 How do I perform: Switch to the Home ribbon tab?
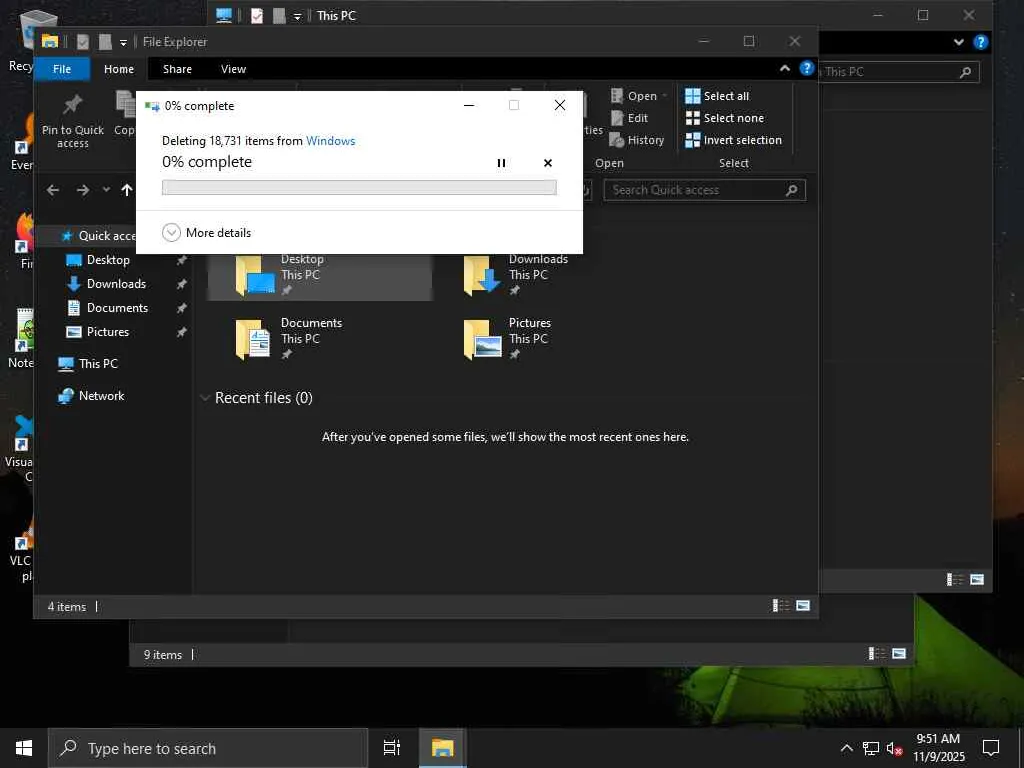[x=119, y=69]
